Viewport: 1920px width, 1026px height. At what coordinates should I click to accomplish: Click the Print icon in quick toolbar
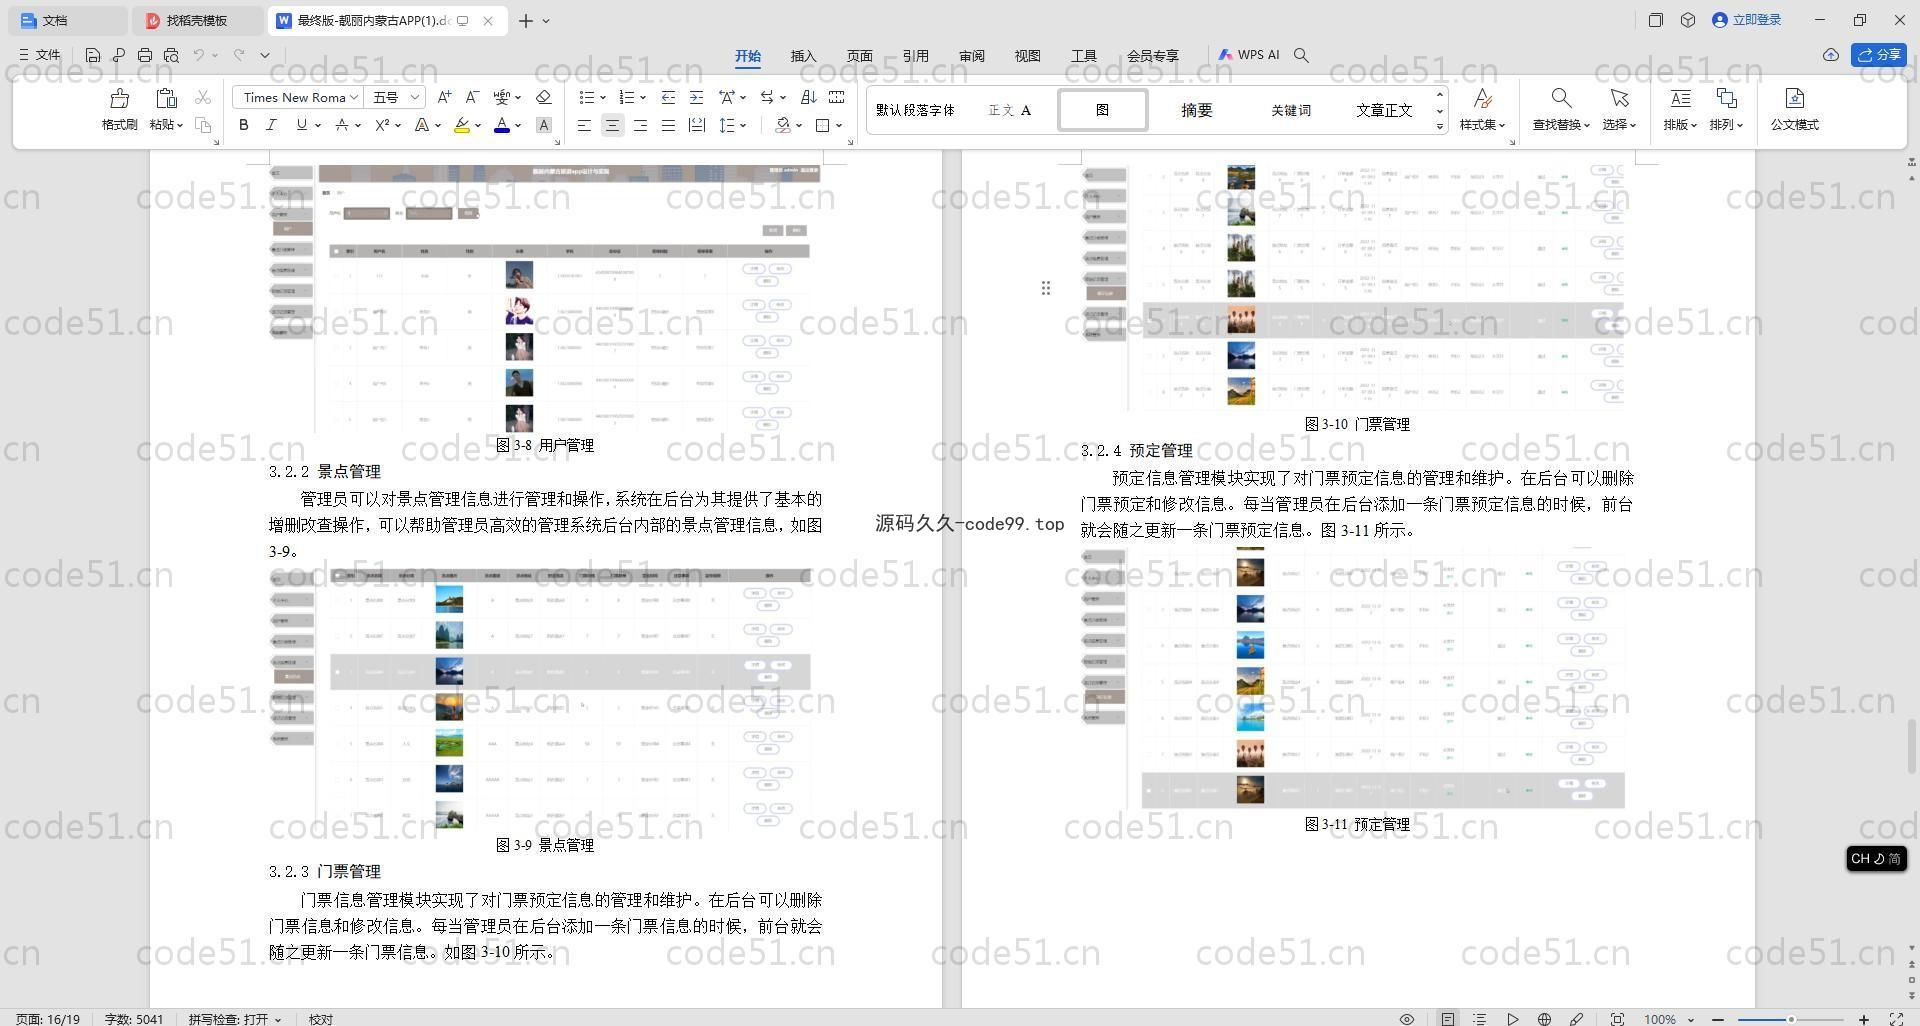(x=145, y=55)
